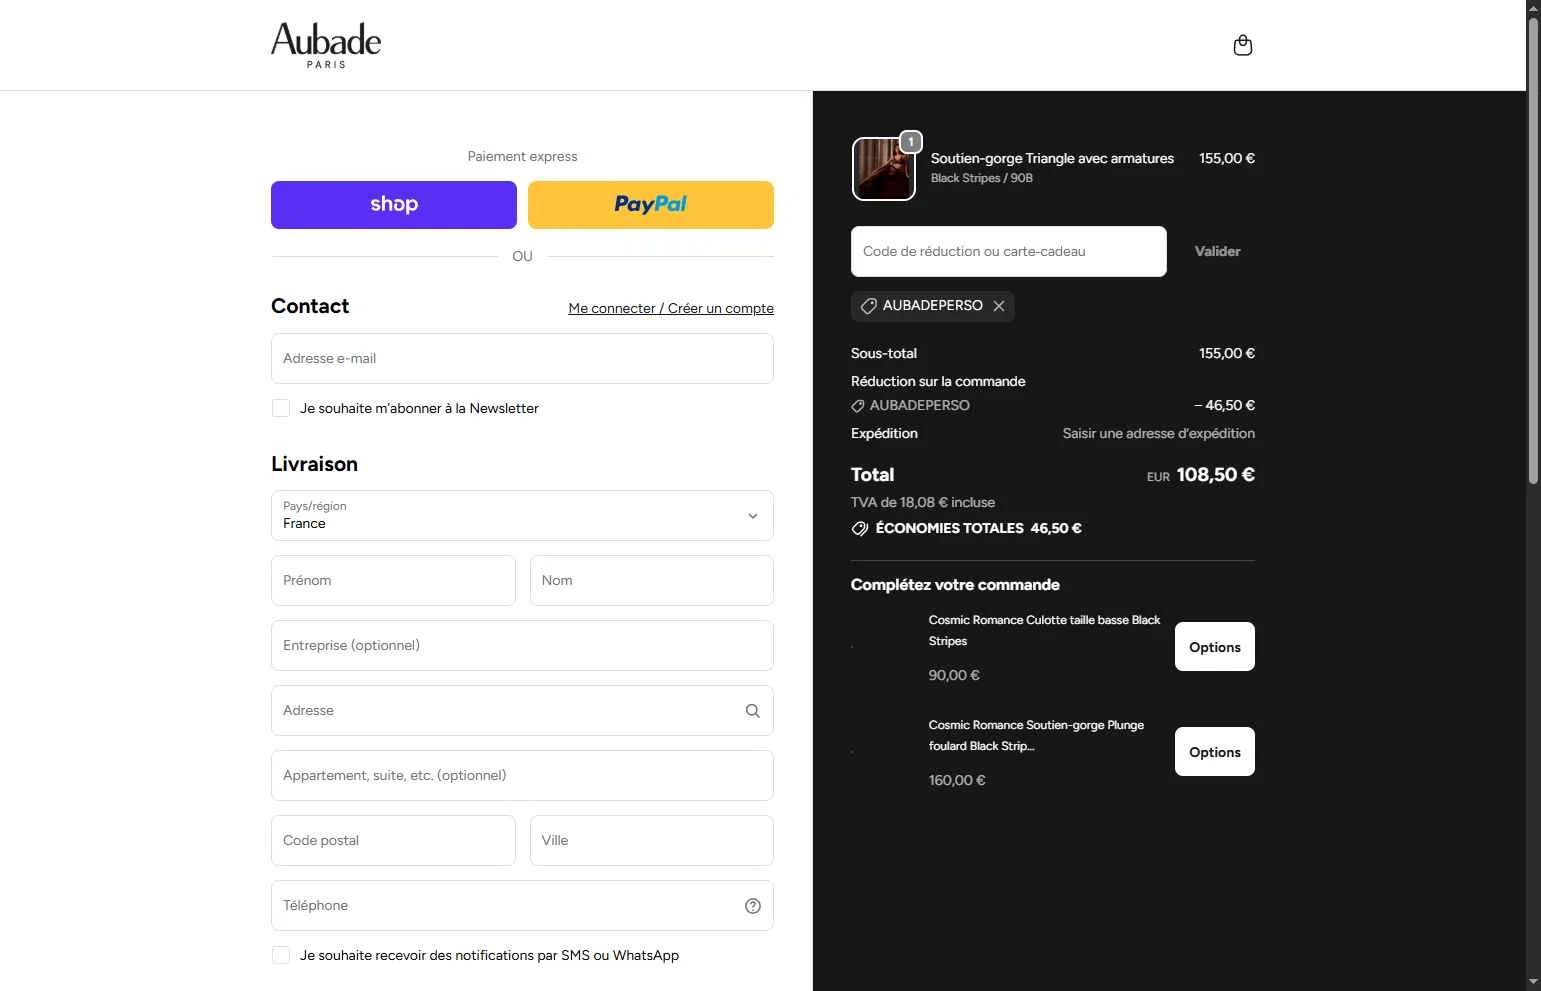Open Options for Culotte taille basse

pos(1215,647)
